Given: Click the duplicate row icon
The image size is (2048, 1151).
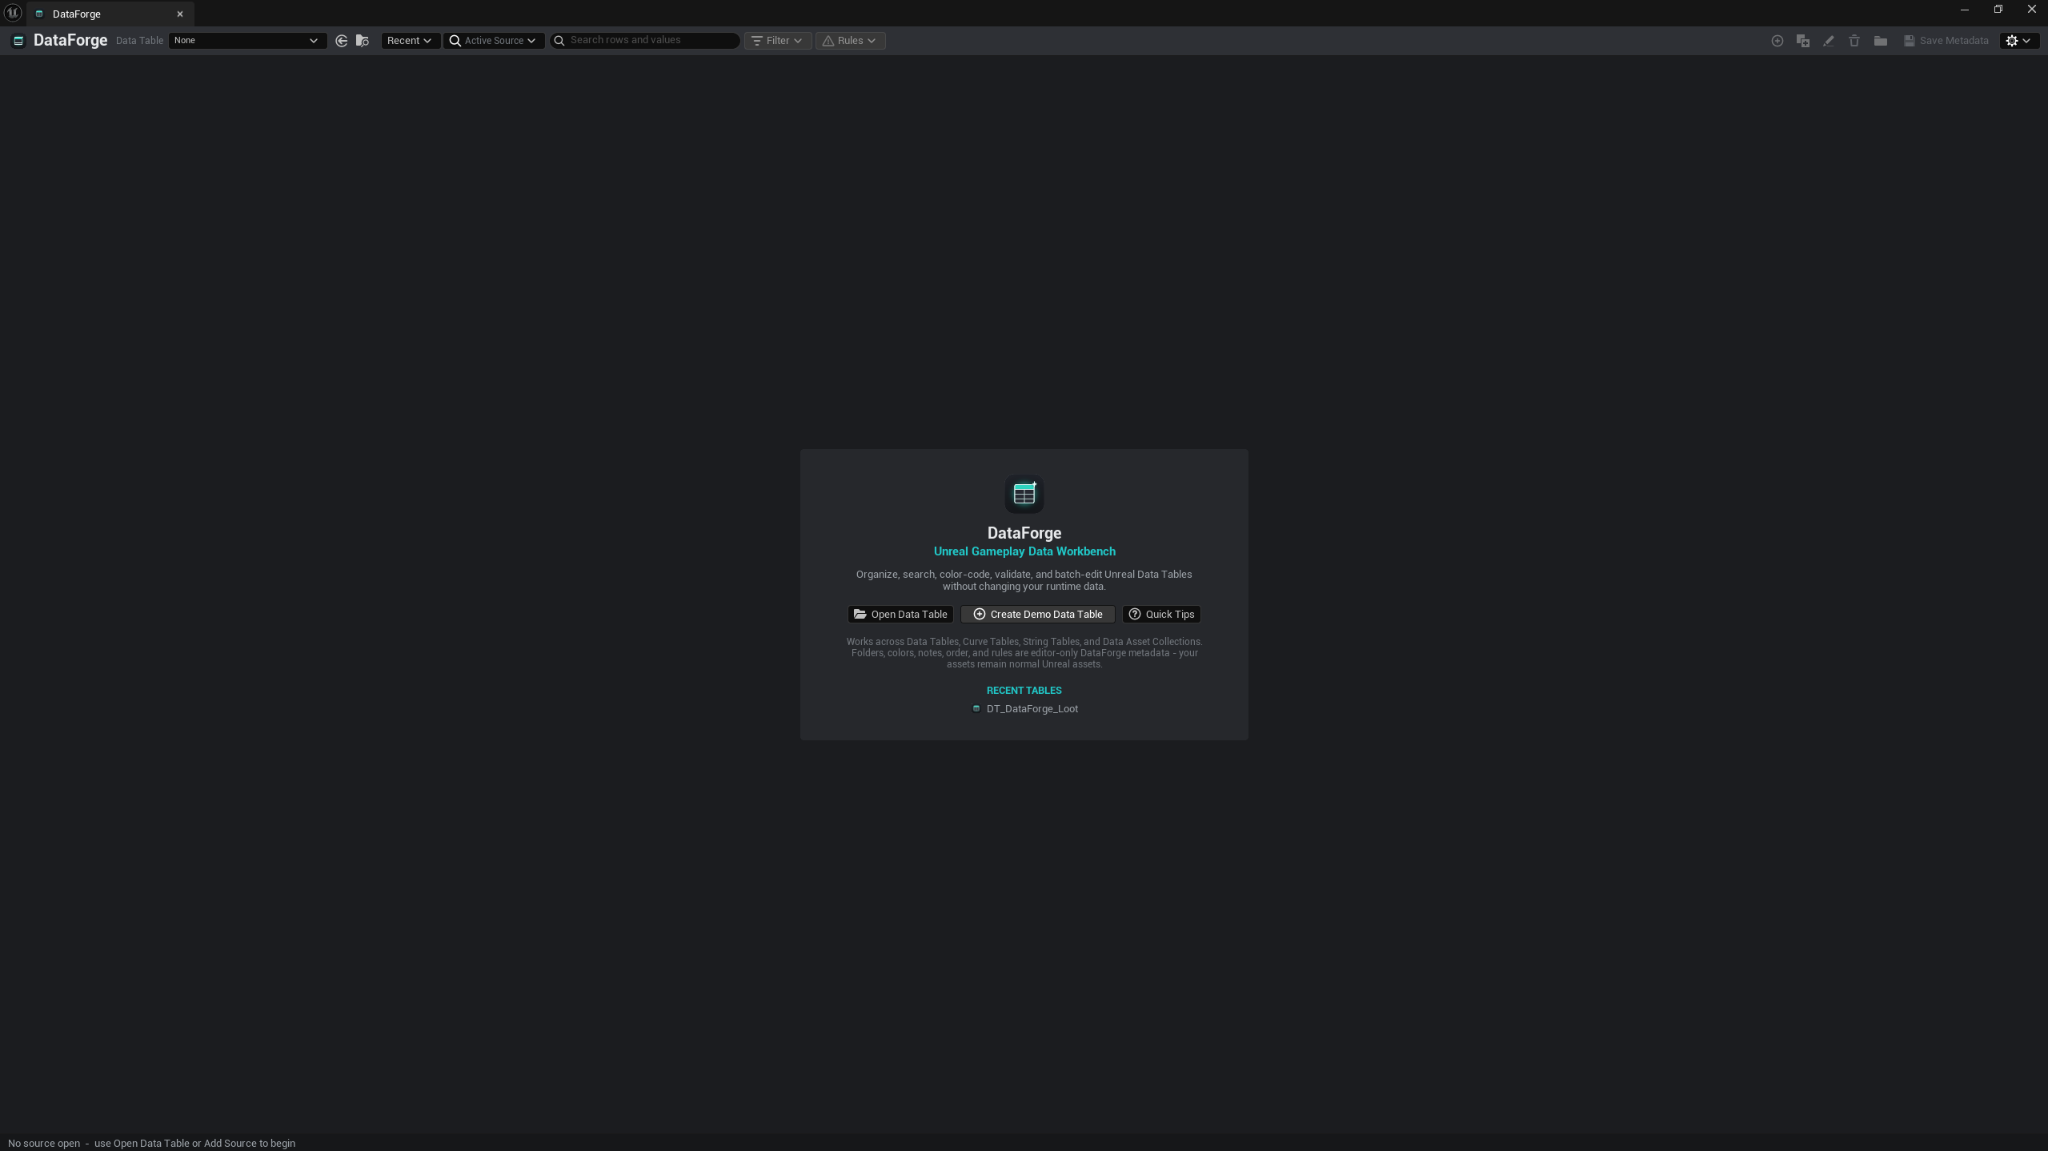Looking at the screenshot, I should point(1803,41).
